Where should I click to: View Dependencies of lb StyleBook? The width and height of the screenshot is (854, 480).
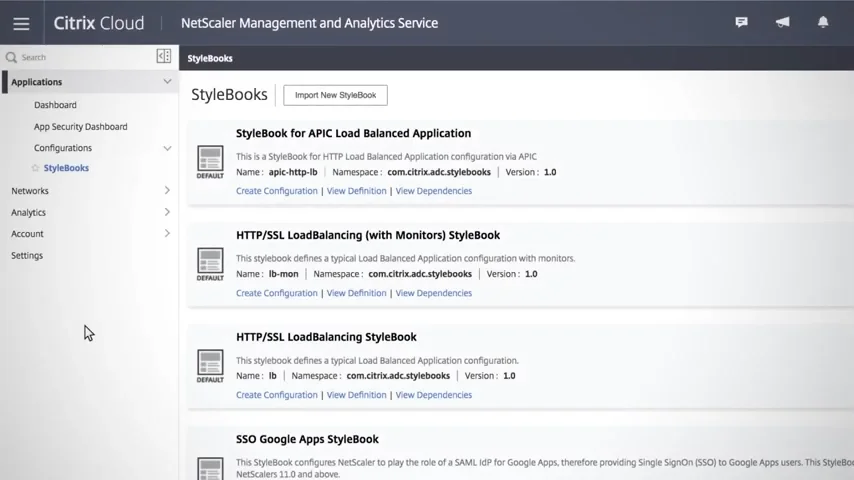tap(434, 394)
